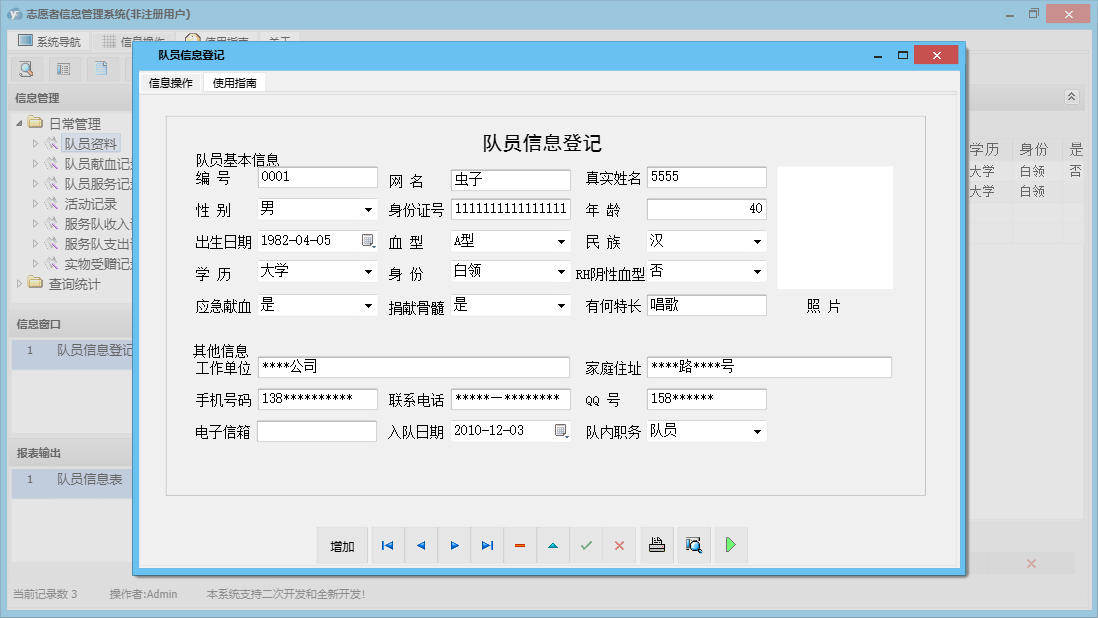Open the 信息操作 menu in dialog
This screenshot has width=1098, height=618.
tap(171, 83)
